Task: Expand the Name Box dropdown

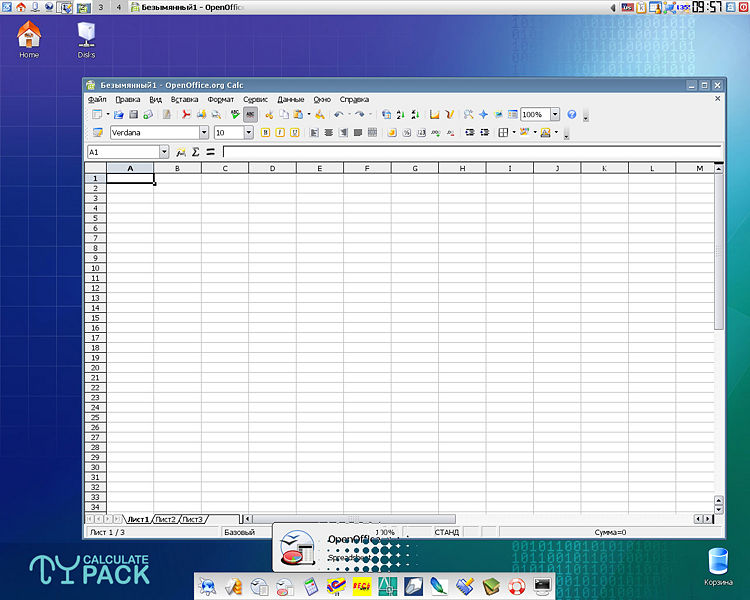Action: 164,152
